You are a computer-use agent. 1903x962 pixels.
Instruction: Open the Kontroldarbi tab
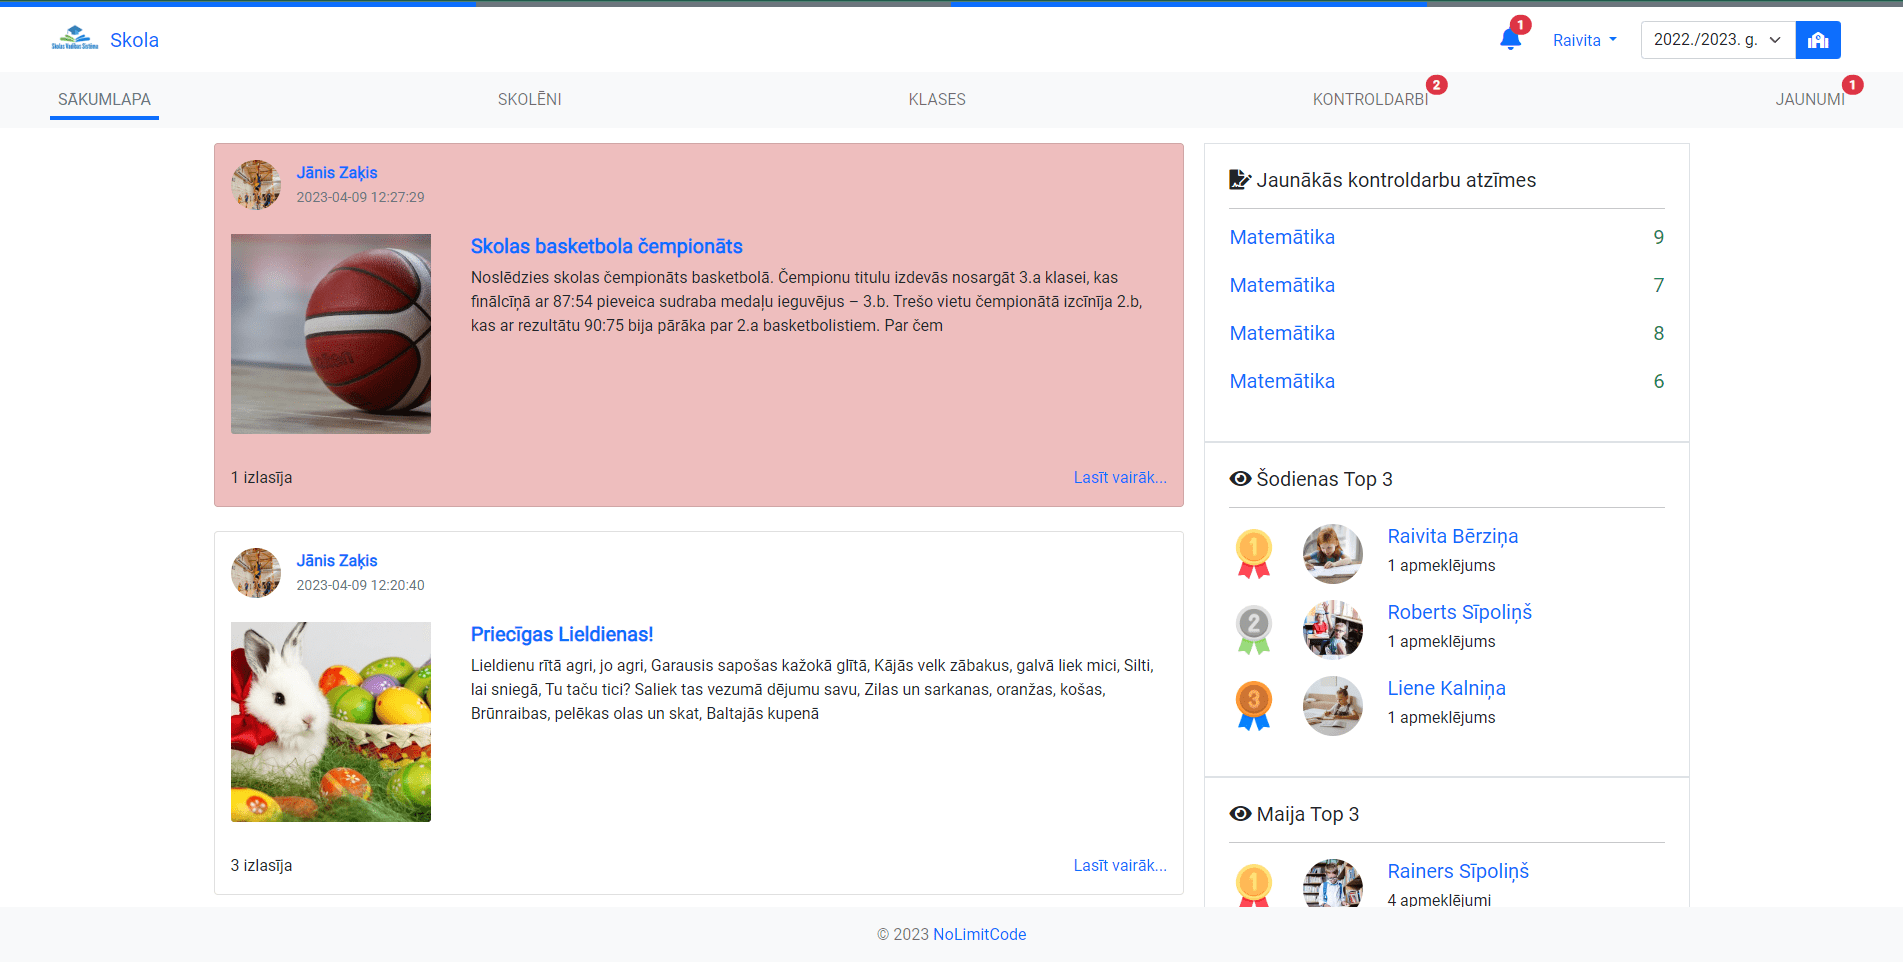[1370, 99]
